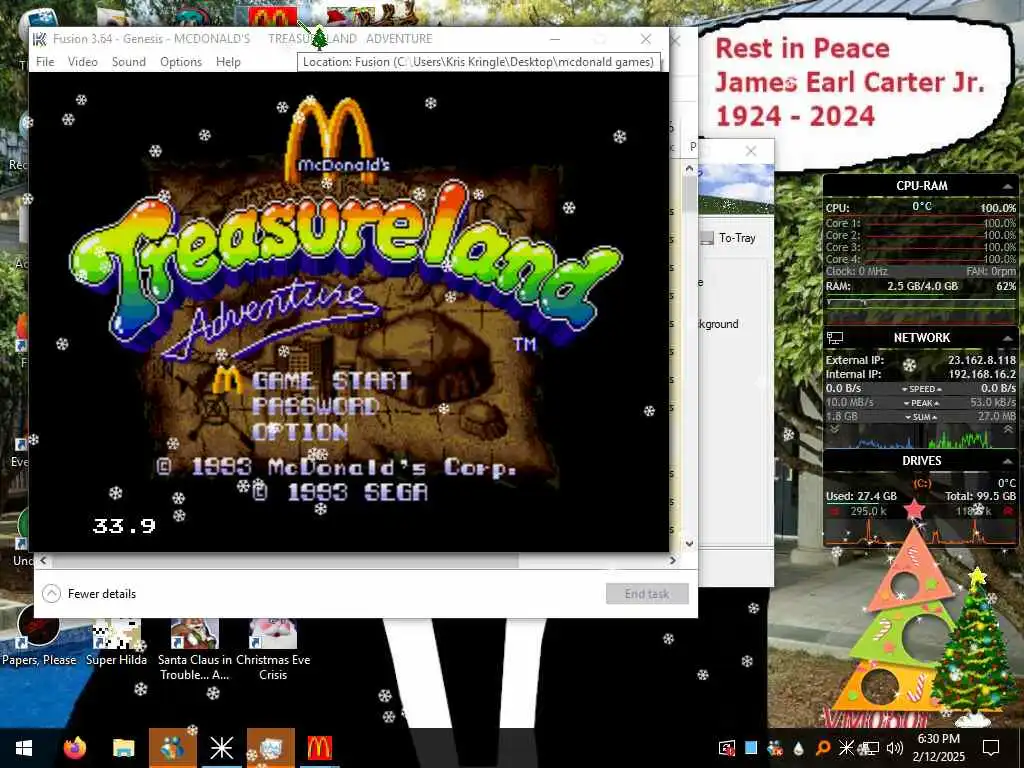Viewport: 1024px width, 768px height.
Task: Open the Options menu in Fusion
Action: pyautogui.click(x=181, y=61)
